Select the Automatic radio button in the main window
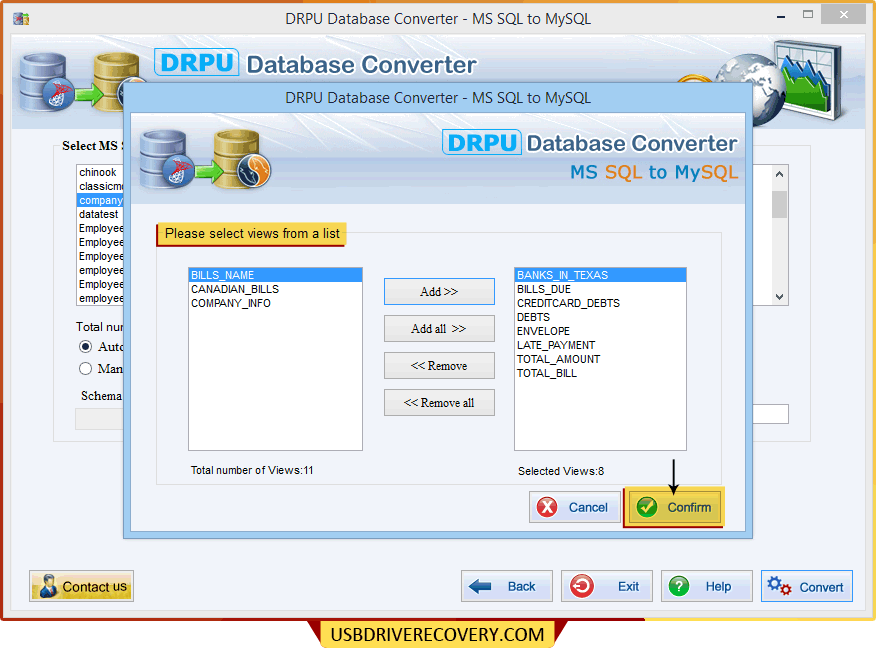The width and height of the screenshot is (876, 648). pyautogui.click(x=85, y=347)
